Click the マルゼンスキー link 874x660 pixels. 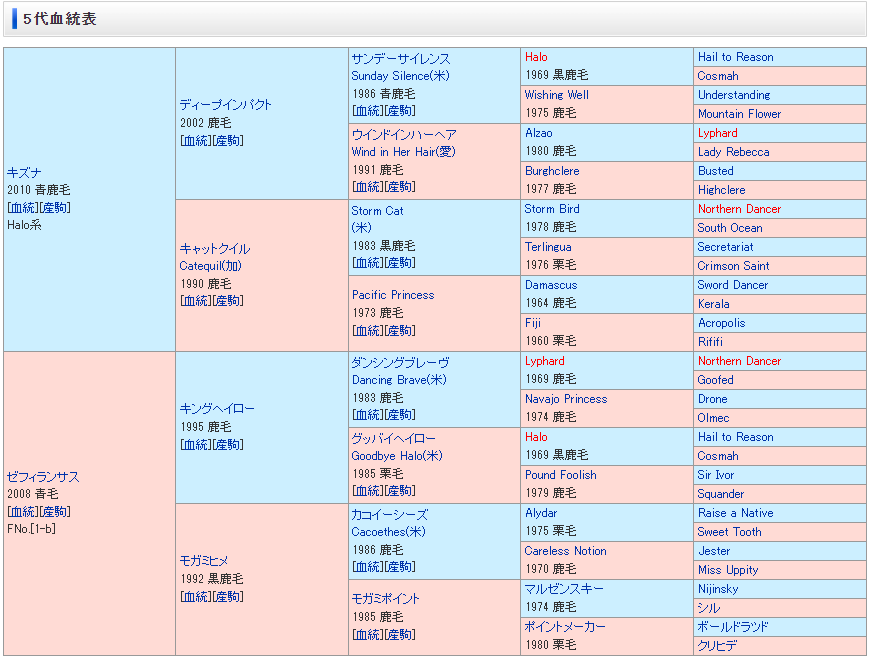pos(564,589)
